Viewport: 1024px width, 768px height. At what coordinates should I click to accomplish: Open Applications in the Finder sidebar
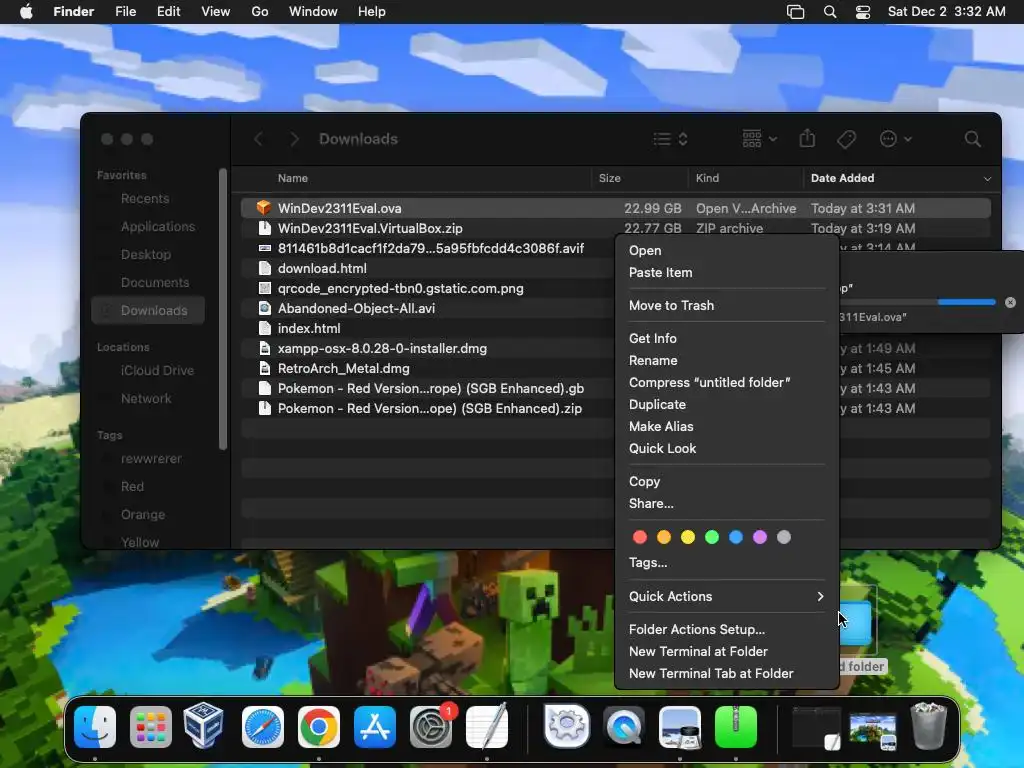(157, 227)
